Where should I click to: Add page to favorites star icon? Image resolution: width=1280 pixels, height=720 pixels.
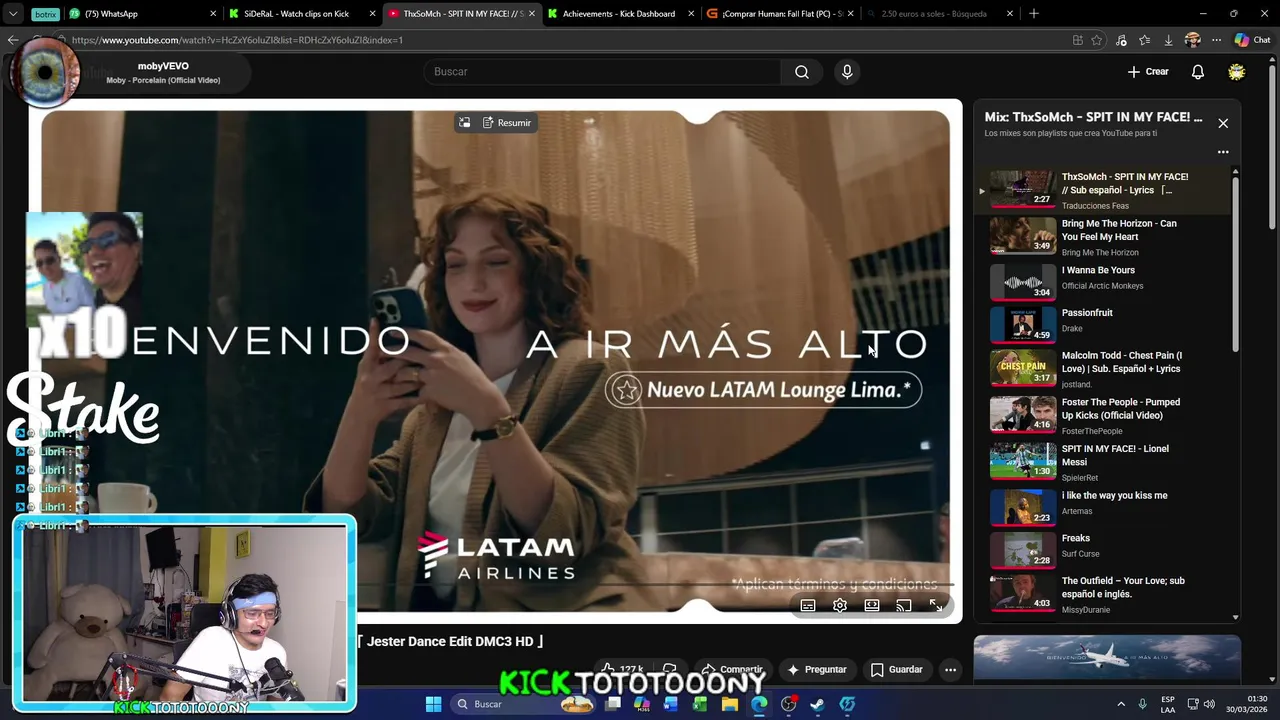click(1097, 40)
